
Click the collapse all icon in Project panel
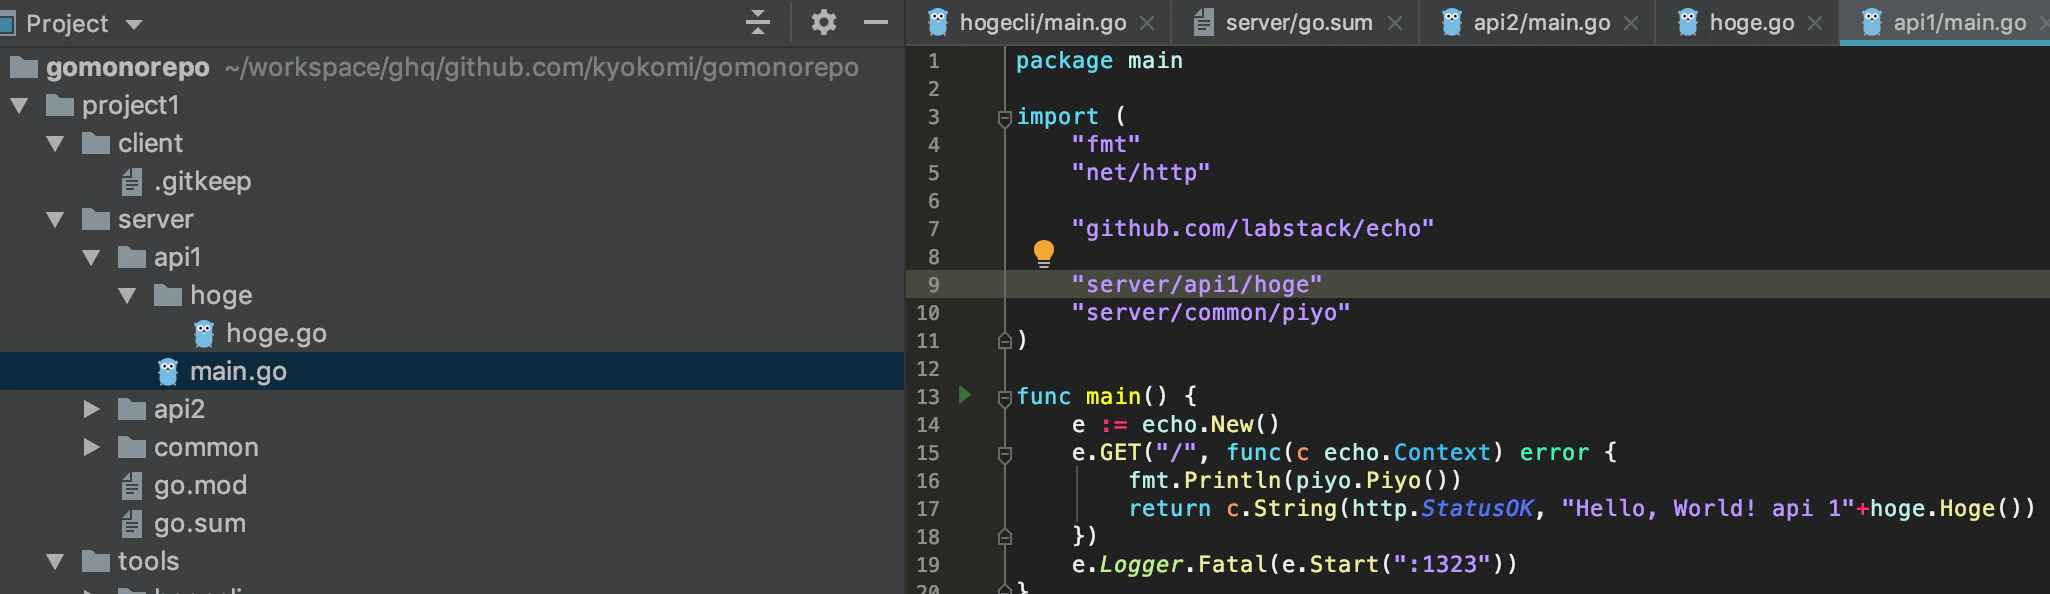coord(758,22)
